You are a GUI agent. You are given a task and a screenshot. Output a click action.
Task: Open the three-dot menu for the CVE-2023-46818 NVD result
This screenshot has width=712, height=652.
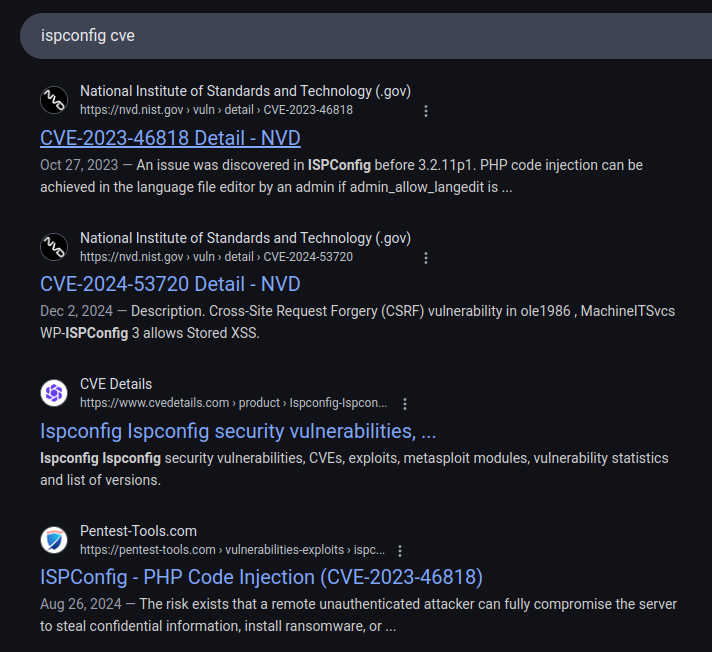pyautogui.click(x=426, y=111)
